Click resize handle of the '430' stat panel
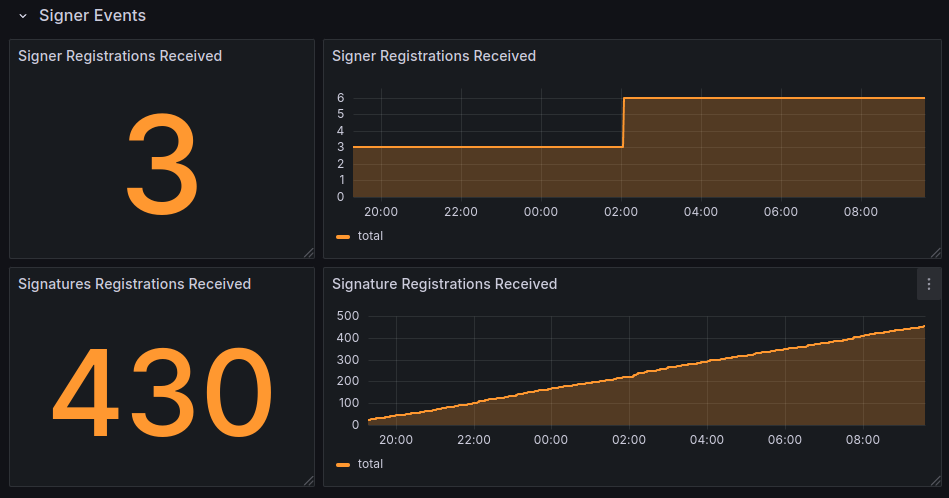 309,481
